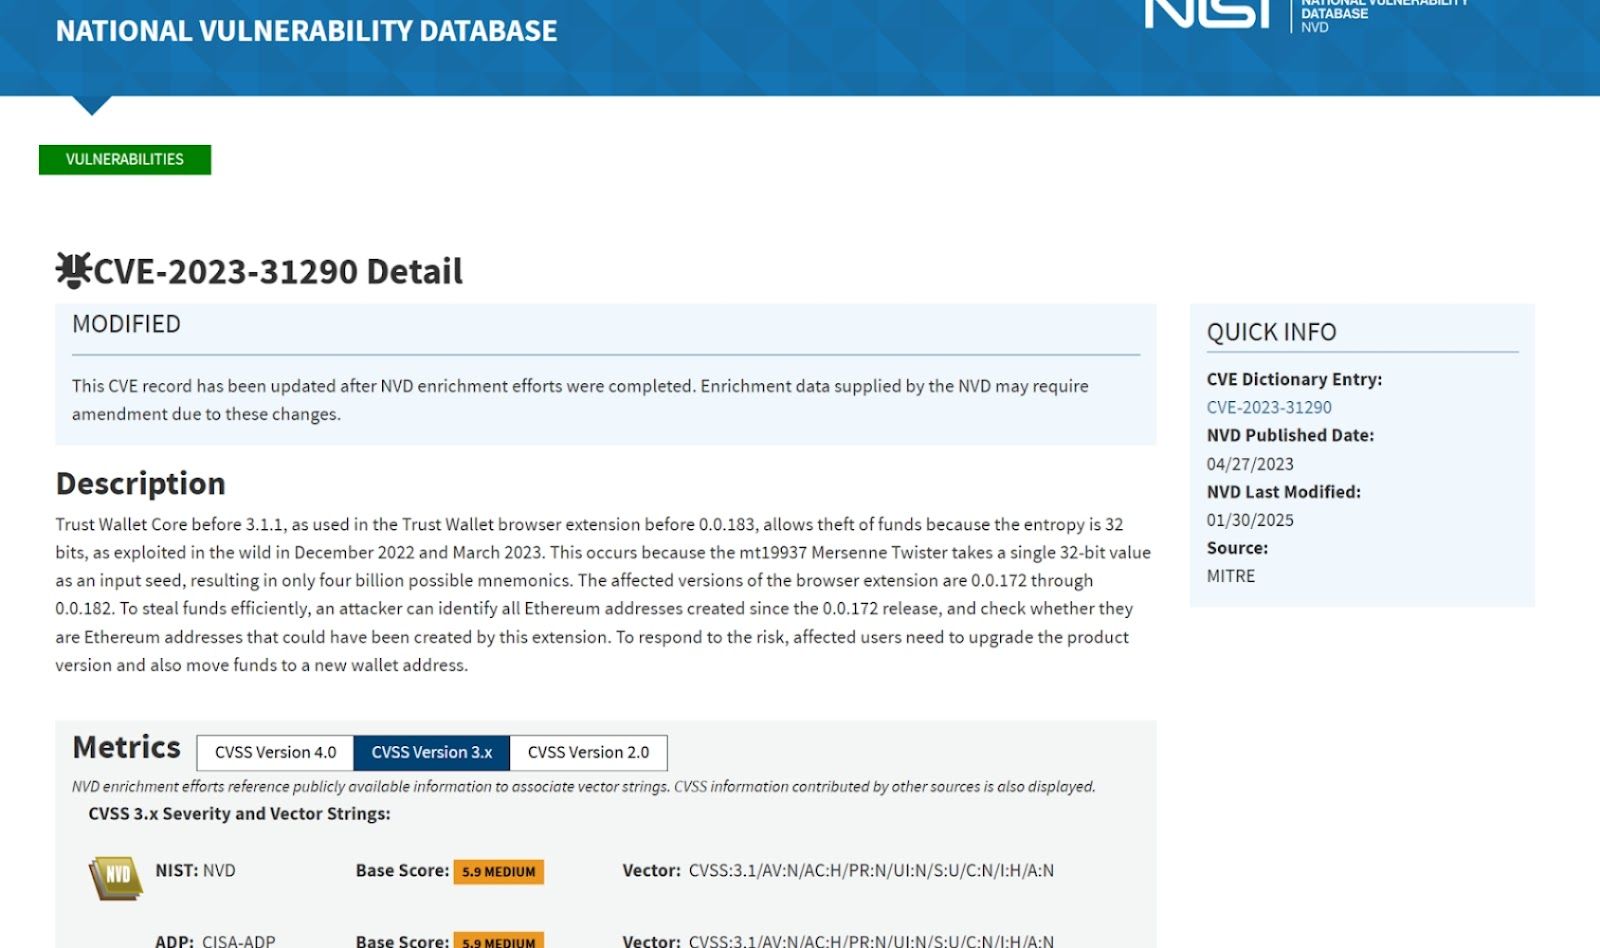Image resolution: width=1600 pixels, height=948 pixels.
Task: Select the CVSS Version 3.x tab
Action: pyautogui.click(x=432, y=752)
